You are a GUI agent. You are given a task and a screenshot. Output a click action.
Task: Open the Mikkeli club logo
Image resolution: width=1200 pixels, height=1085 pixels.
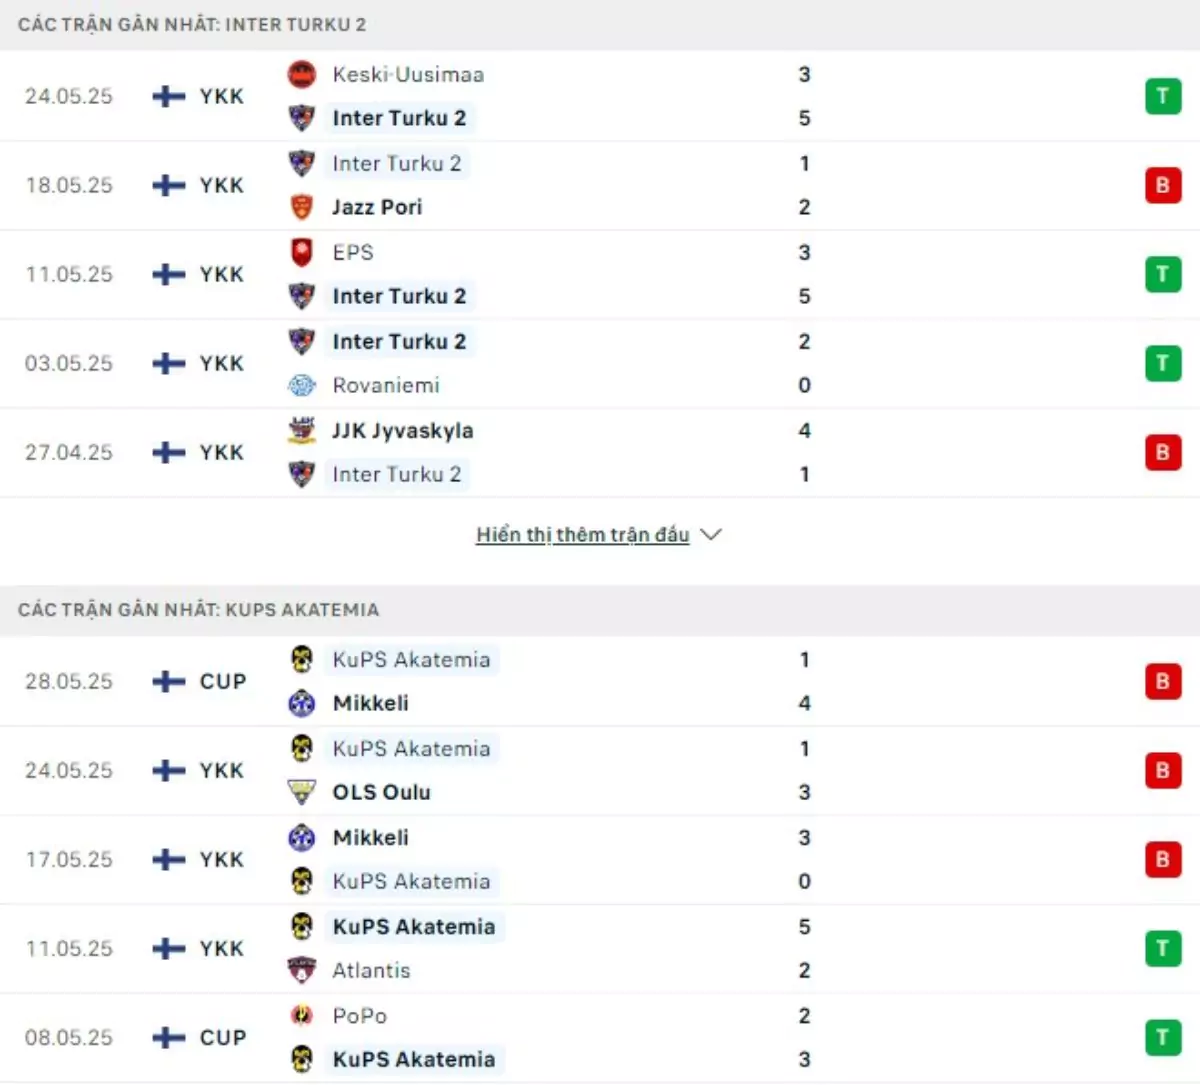pyautogui.click(x=301, y=703)
